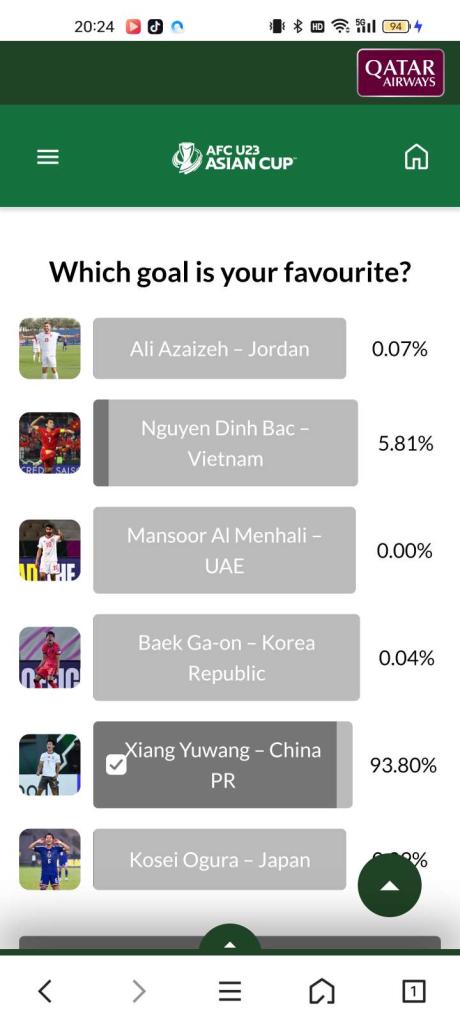The width and height of the screenshot is (460, 1027).
Task: Tap the TikTok notification icon in status bar
Action: tap(155, 26)
